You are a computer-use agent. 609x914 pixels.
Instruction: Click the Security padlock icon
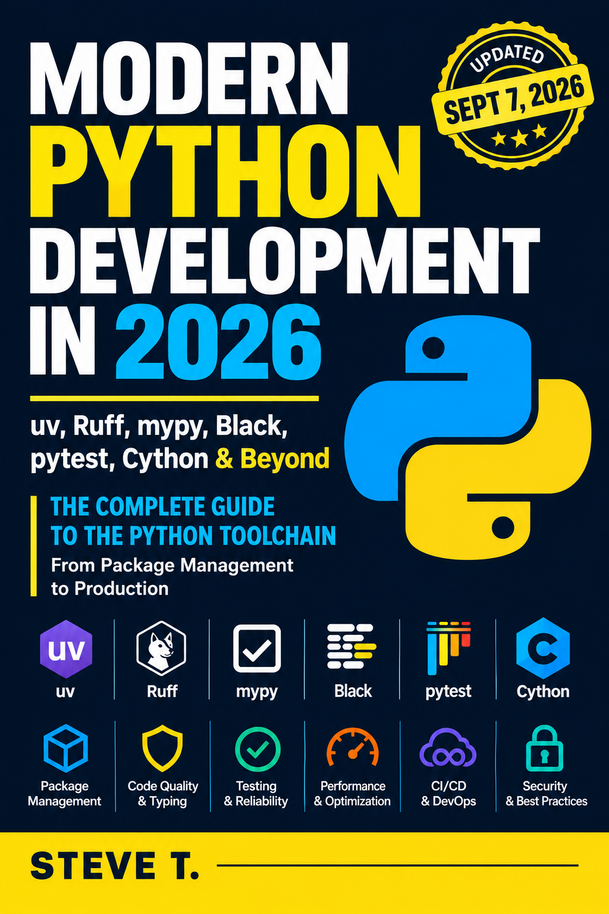(544, 748)
